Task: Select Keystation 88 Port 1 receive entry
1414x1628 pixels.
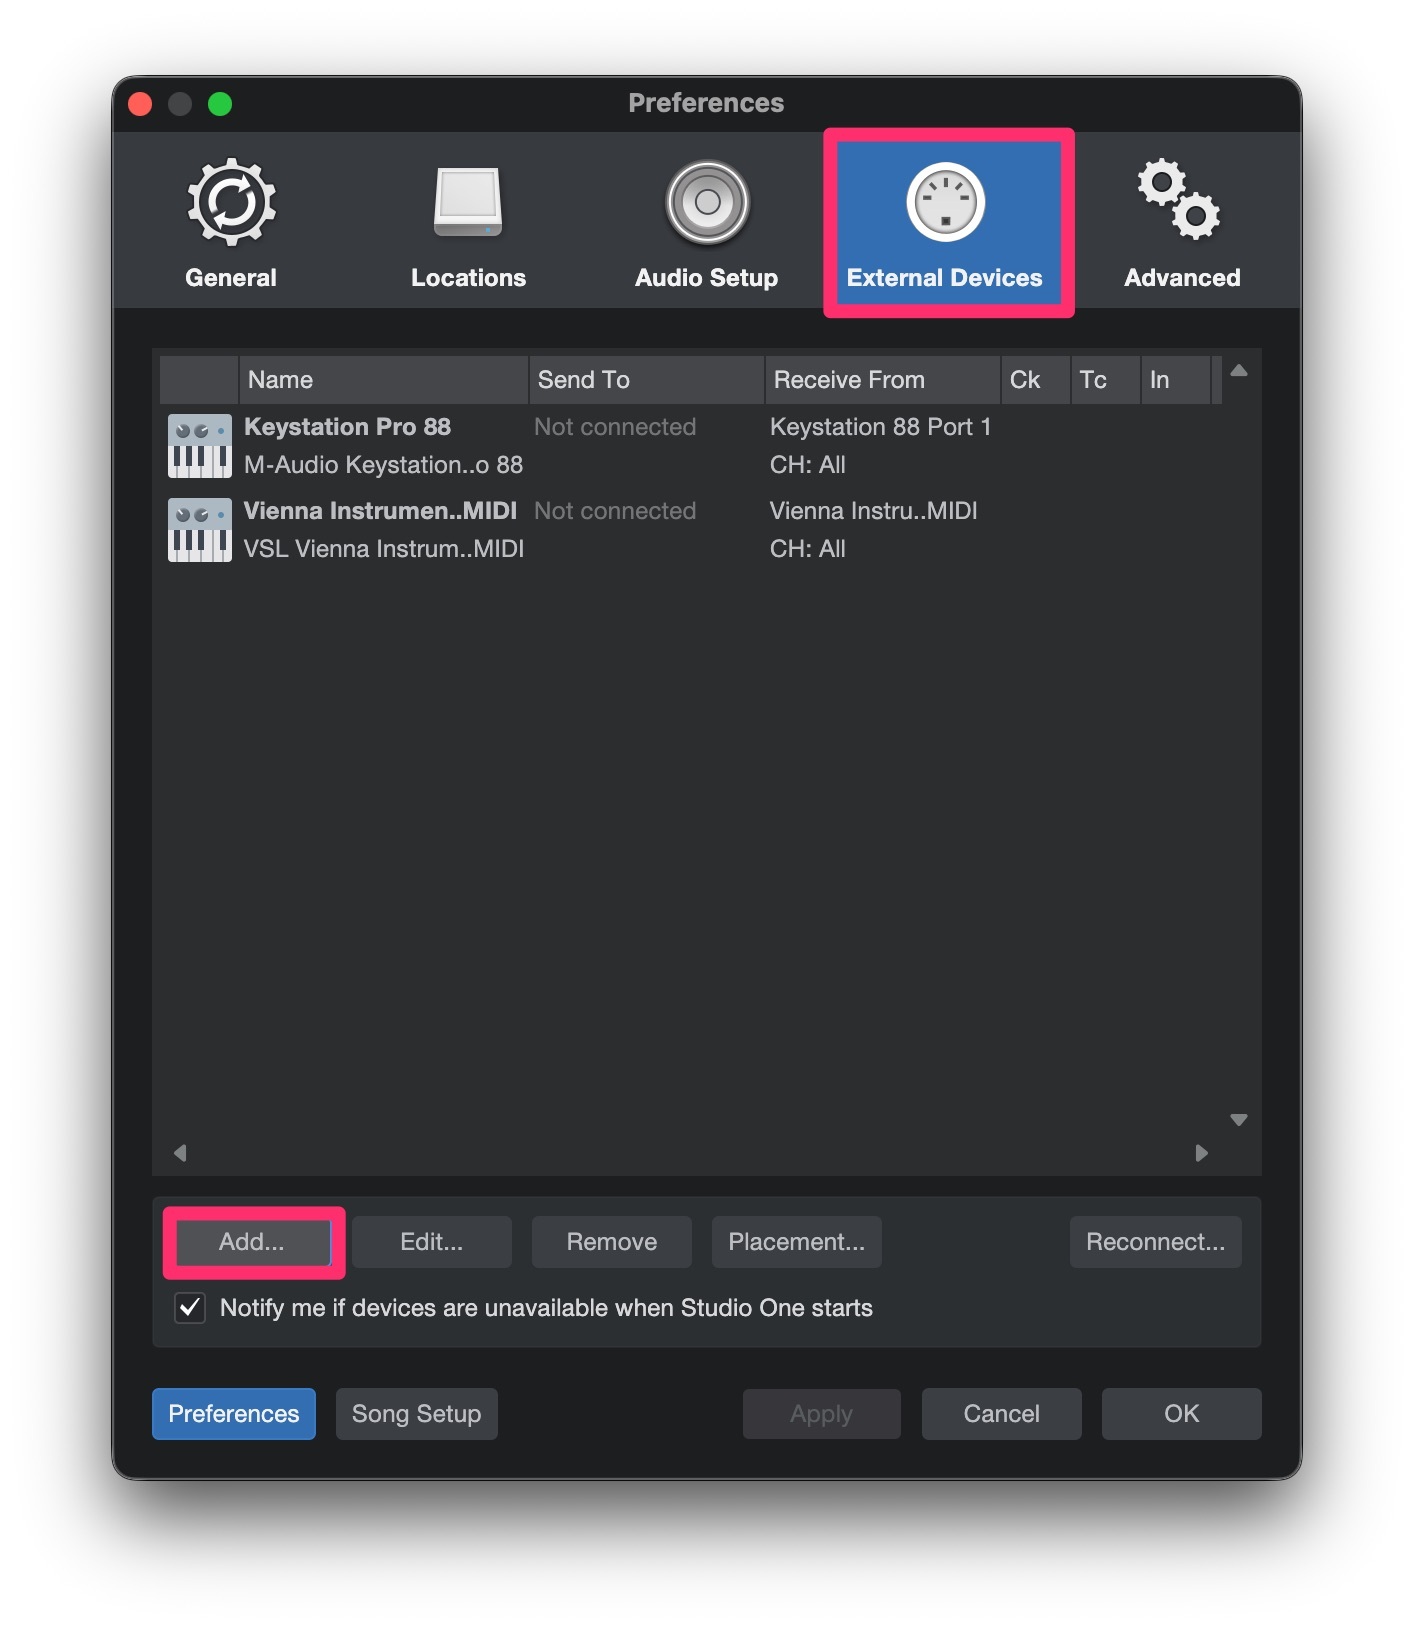Action: coord(880,427)
